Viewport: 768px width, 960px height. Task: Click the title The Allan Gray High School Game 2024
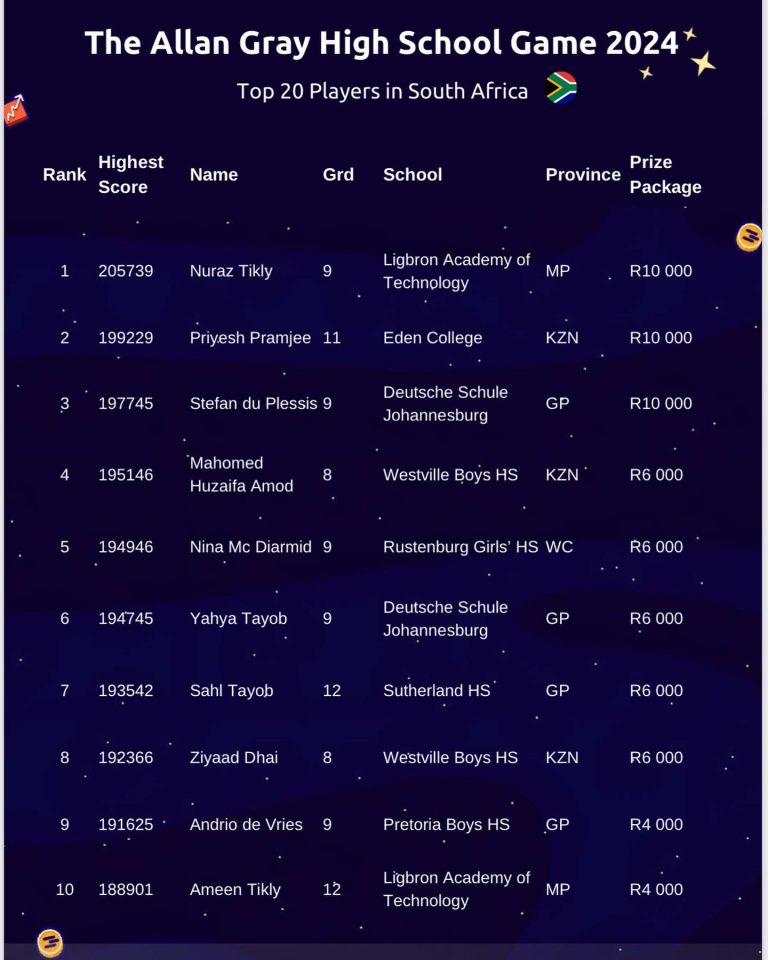(381, 43)
